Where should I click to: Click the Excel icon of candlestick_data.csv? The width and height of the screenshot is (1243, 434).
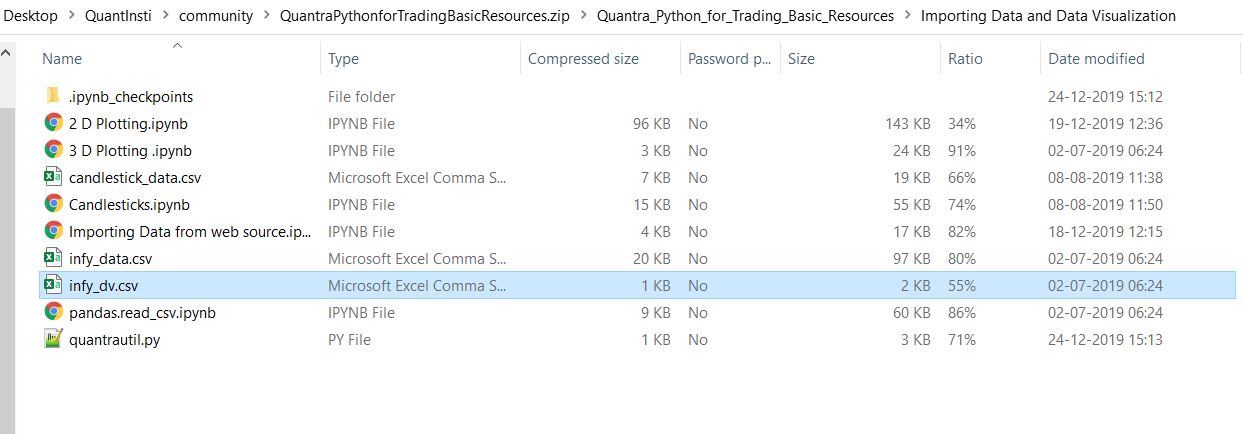(x=53, y=178)
